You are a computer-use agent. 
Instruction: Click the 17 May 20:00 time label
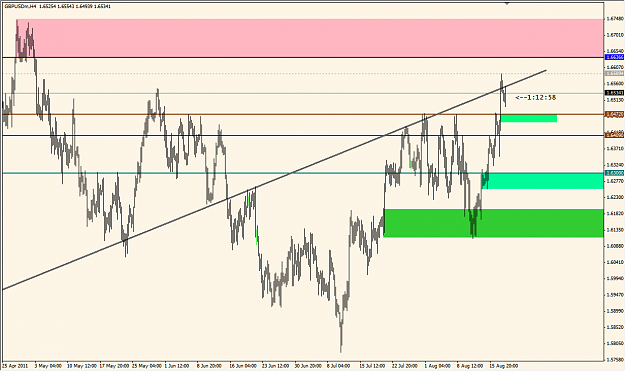[x=114, y=365]
